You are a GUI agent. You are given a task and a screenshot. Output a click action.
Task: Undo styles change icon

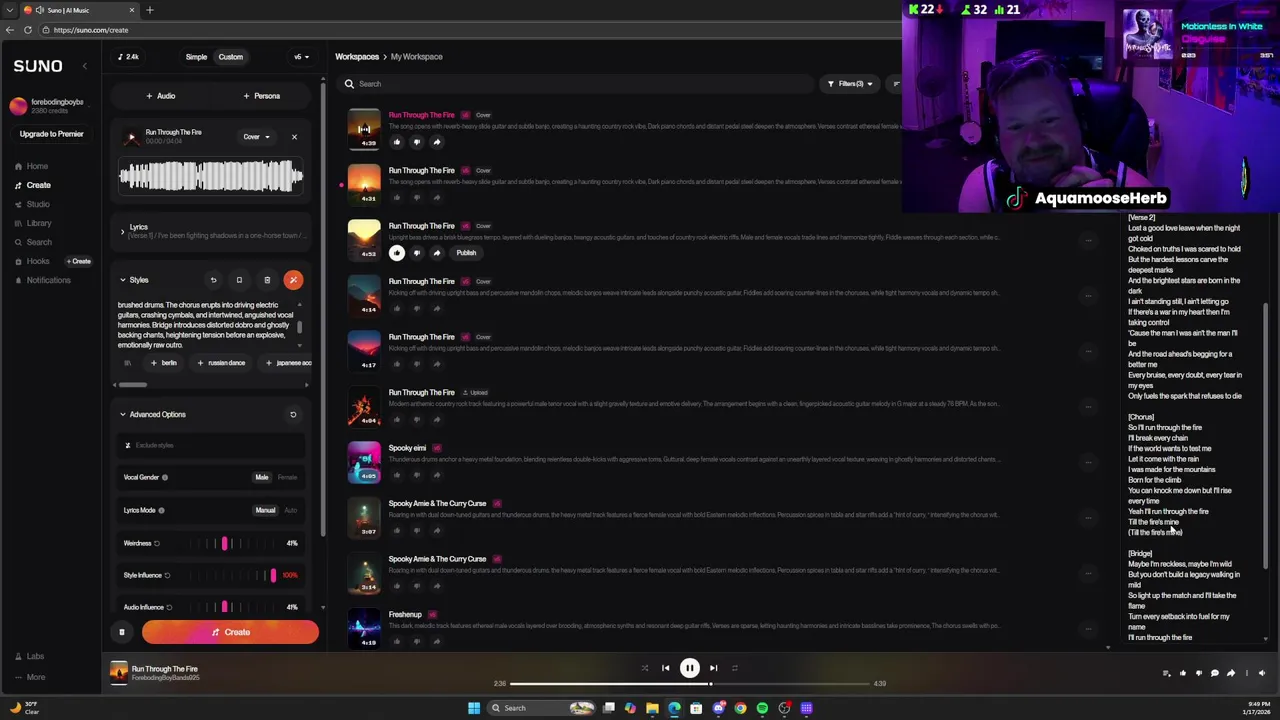213,280
